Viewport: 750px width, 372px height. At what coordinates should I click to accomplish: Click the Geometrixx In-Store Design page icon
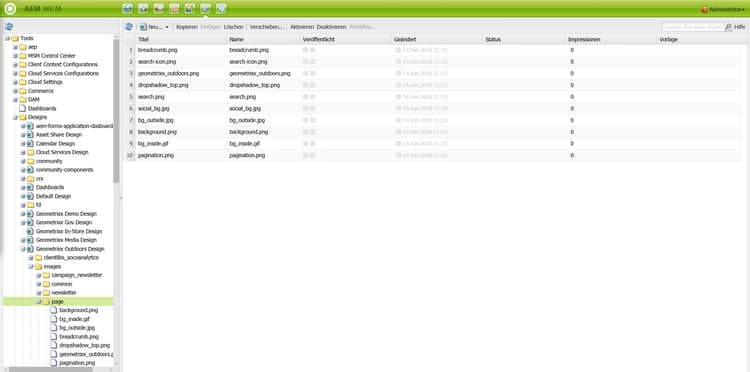tap(30, 231)
